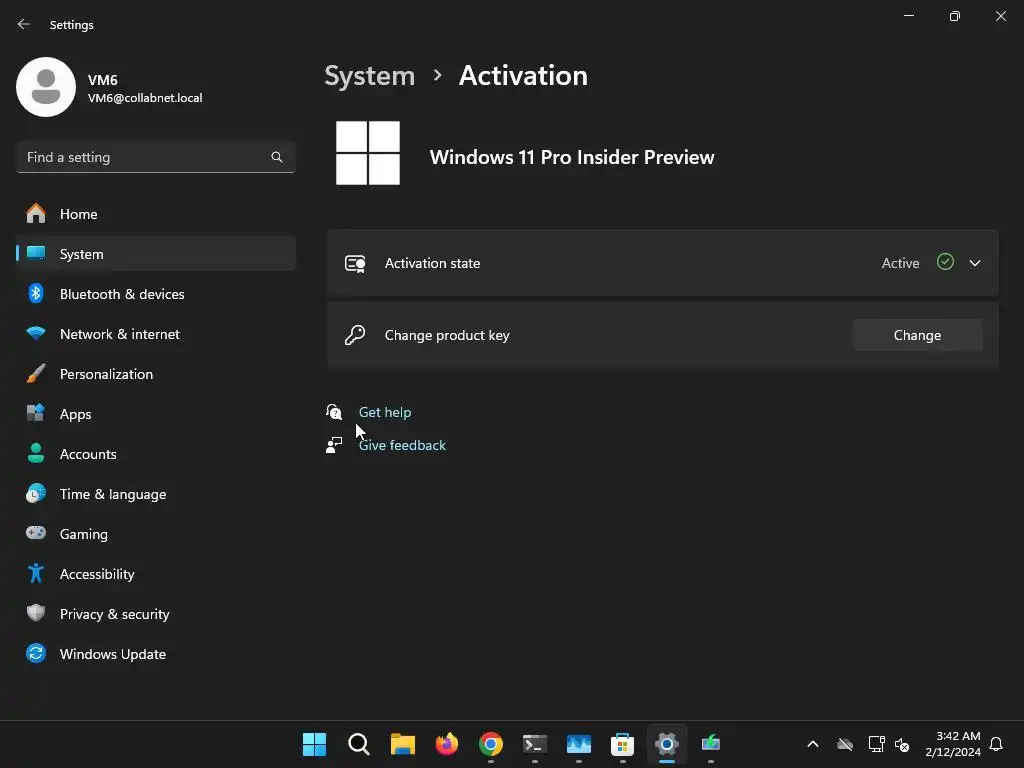This screenshot has height=768, width=1024.
Task: Open Accessibility settings
Action: pos(155,574)
